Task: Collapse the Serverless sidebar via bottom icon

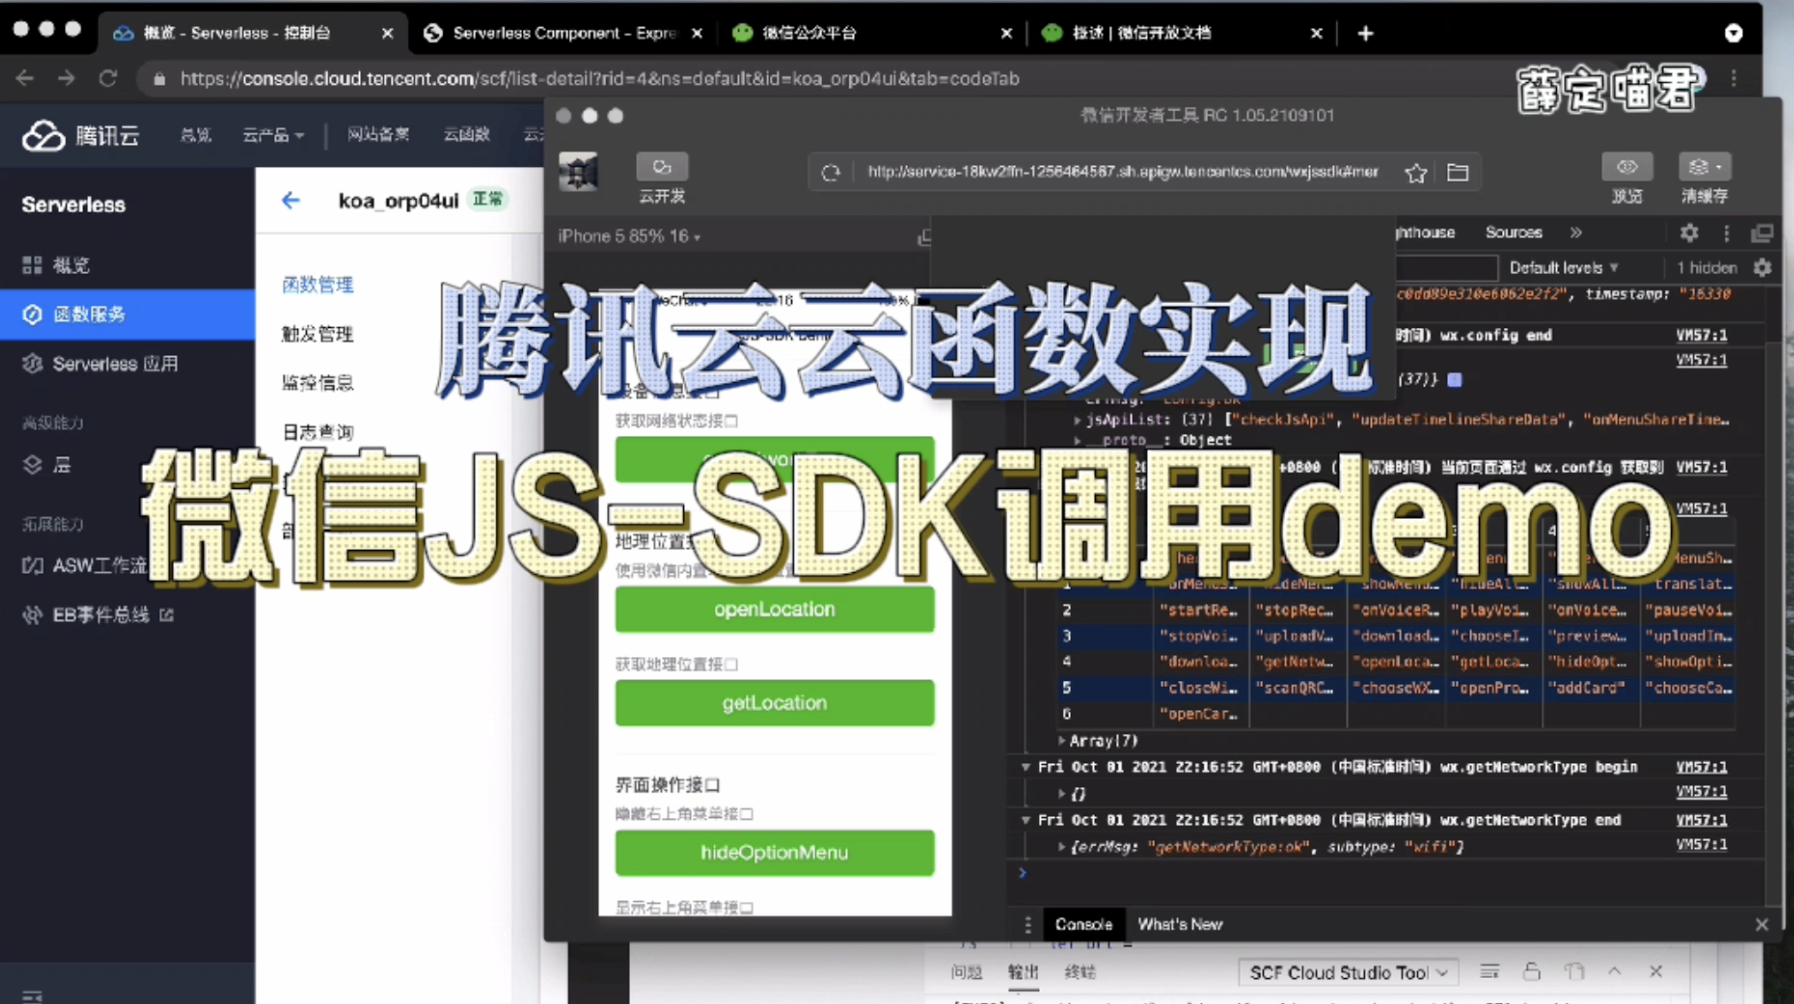Action: (32, 994)
